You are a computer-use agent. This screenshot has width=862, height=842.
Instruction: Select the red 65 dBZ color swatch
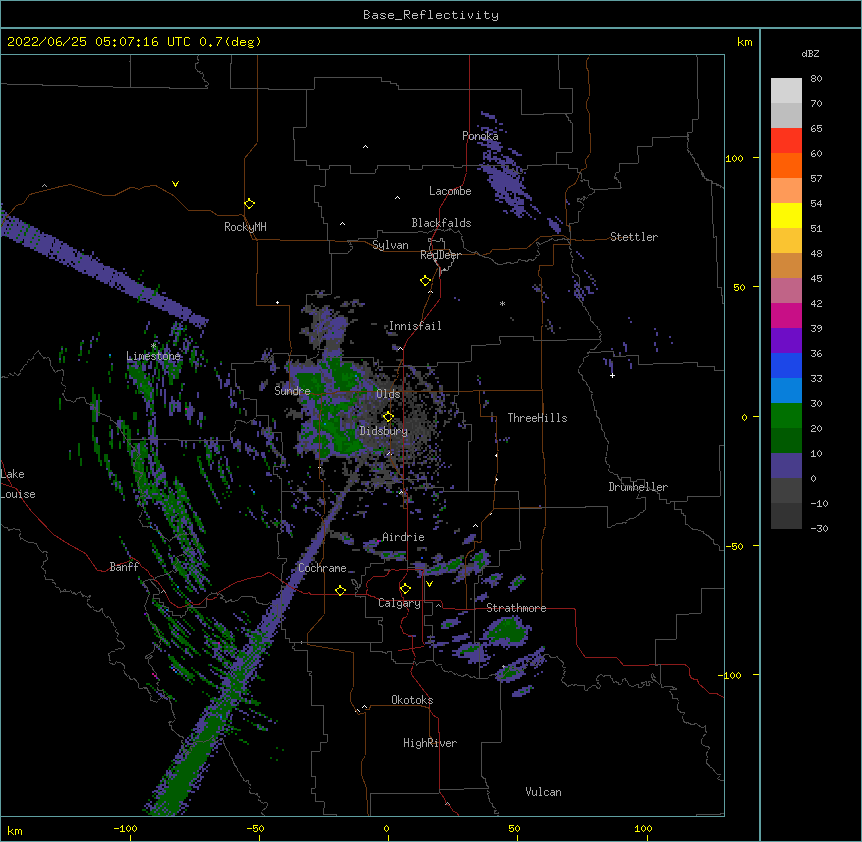pos(786,140)
